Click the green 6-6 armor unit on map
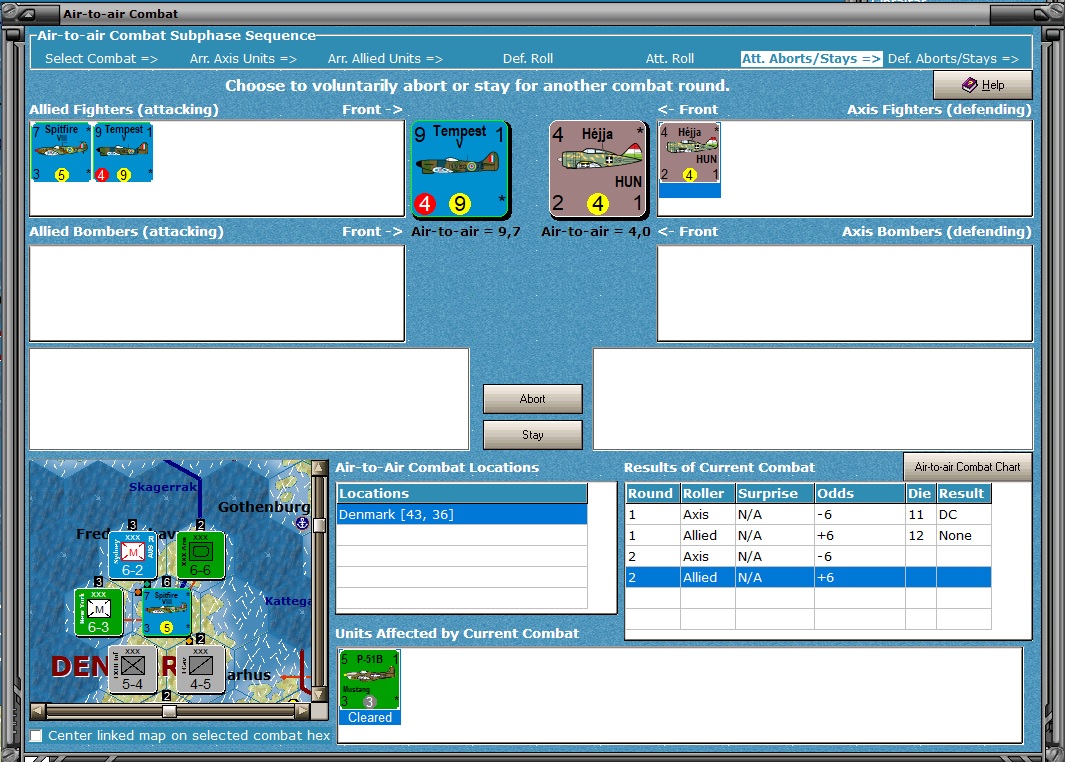The image size is (1065, 762). (x=200, y=556)
